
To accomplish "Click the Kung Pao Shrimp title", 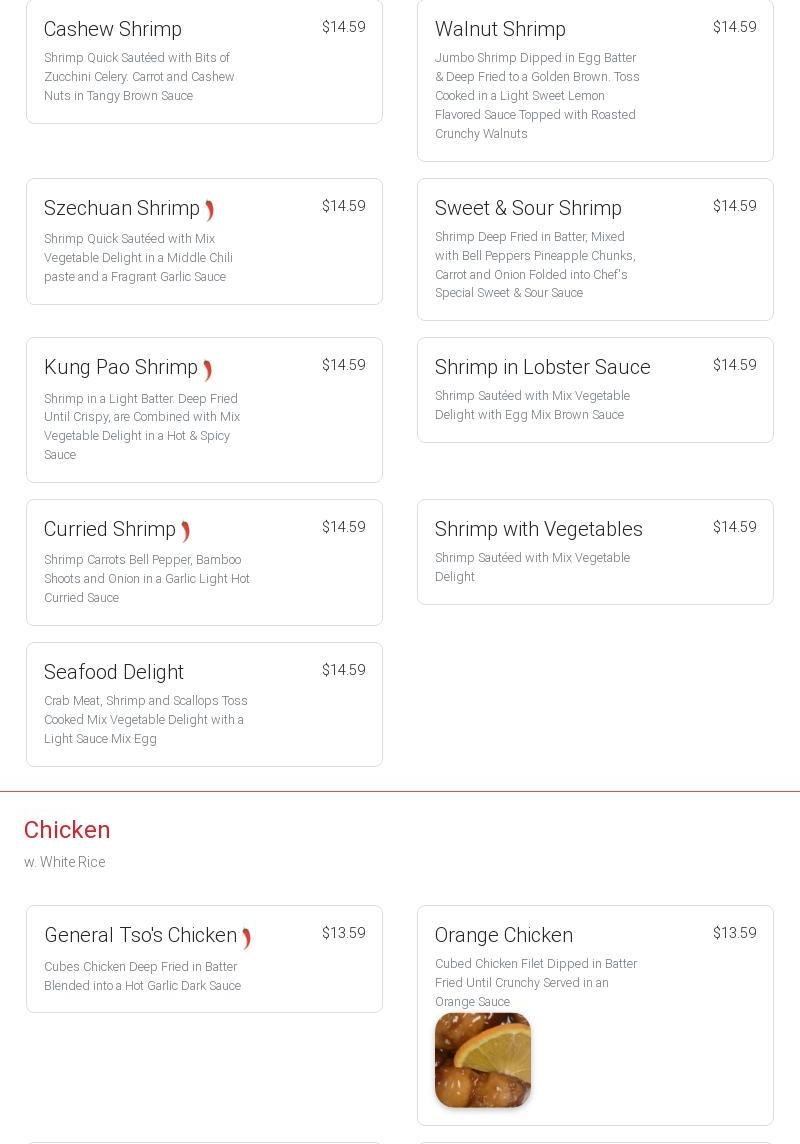I will coord(121,367).
